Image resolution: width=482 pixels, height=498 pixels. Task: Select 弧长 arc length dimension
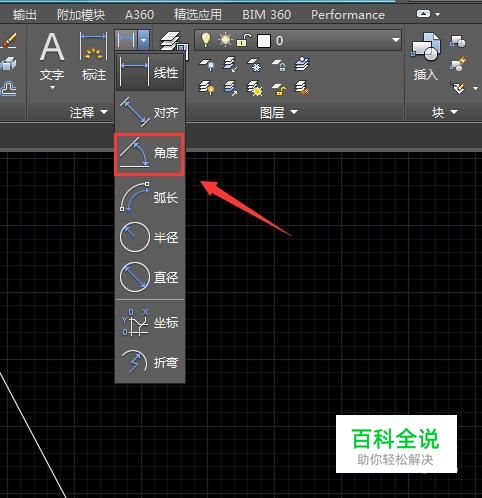pos(150,198)
